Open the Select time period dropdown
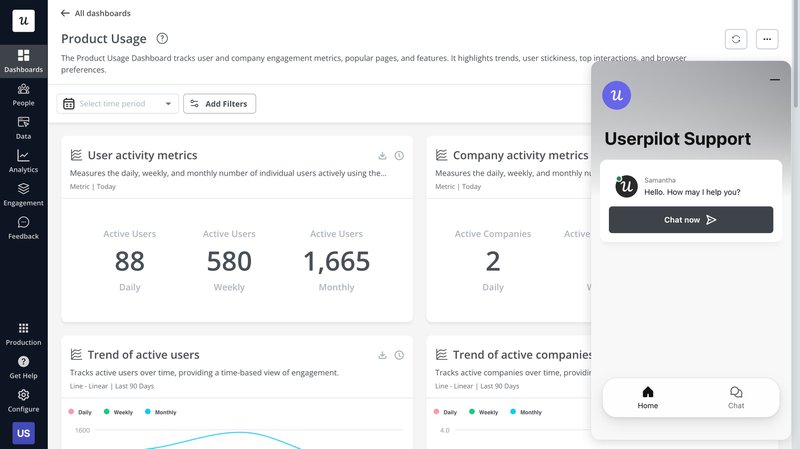This screenshot has width=800, height=449. [117, 104]
